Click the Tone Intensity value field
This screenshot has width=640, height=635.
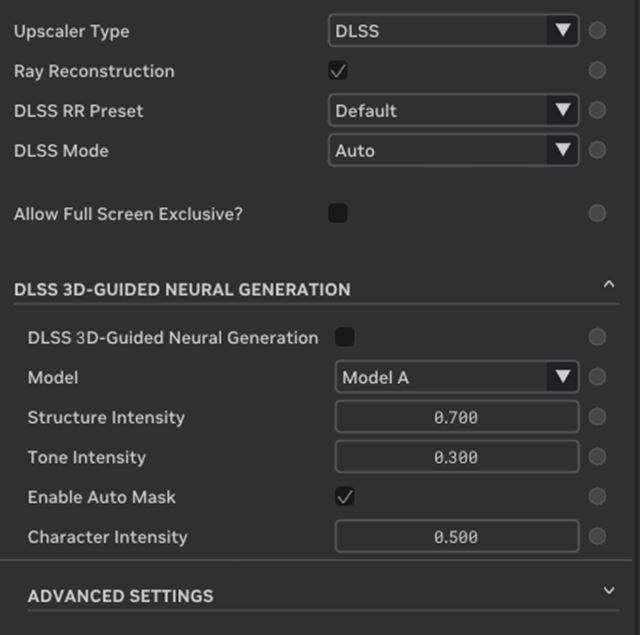click(457, 457)
